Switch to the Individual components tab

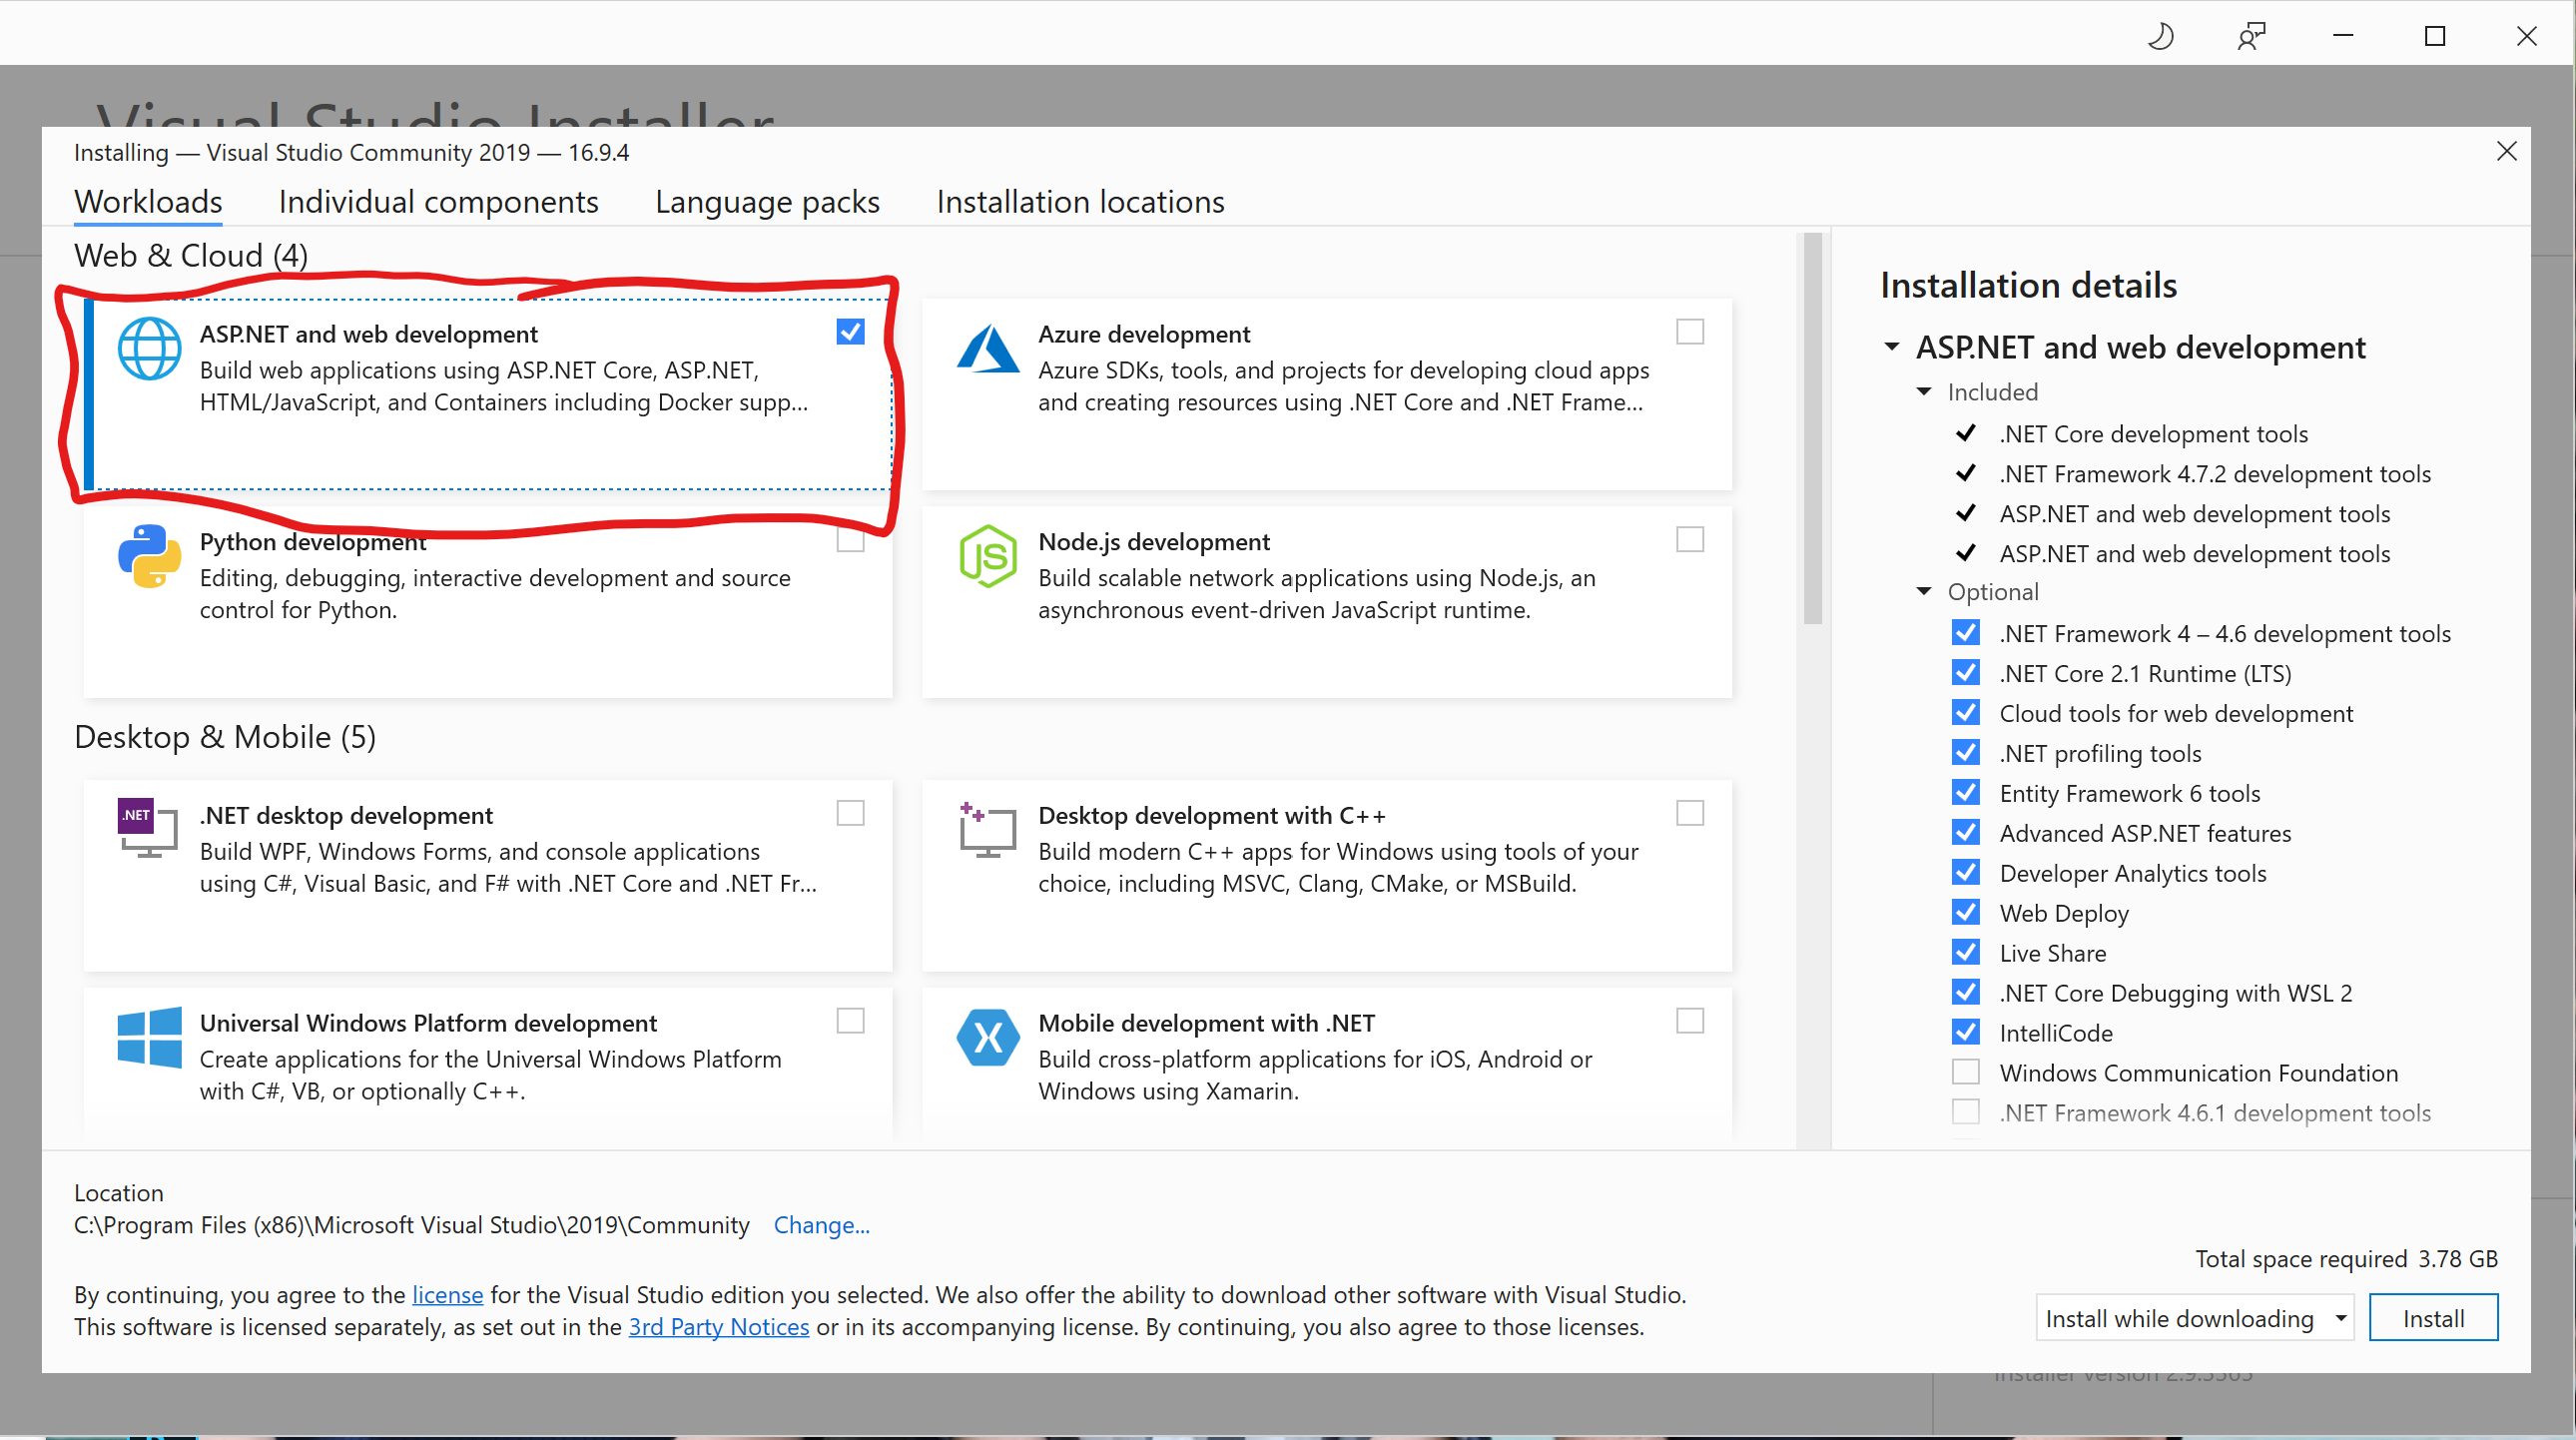coord(438,202)
